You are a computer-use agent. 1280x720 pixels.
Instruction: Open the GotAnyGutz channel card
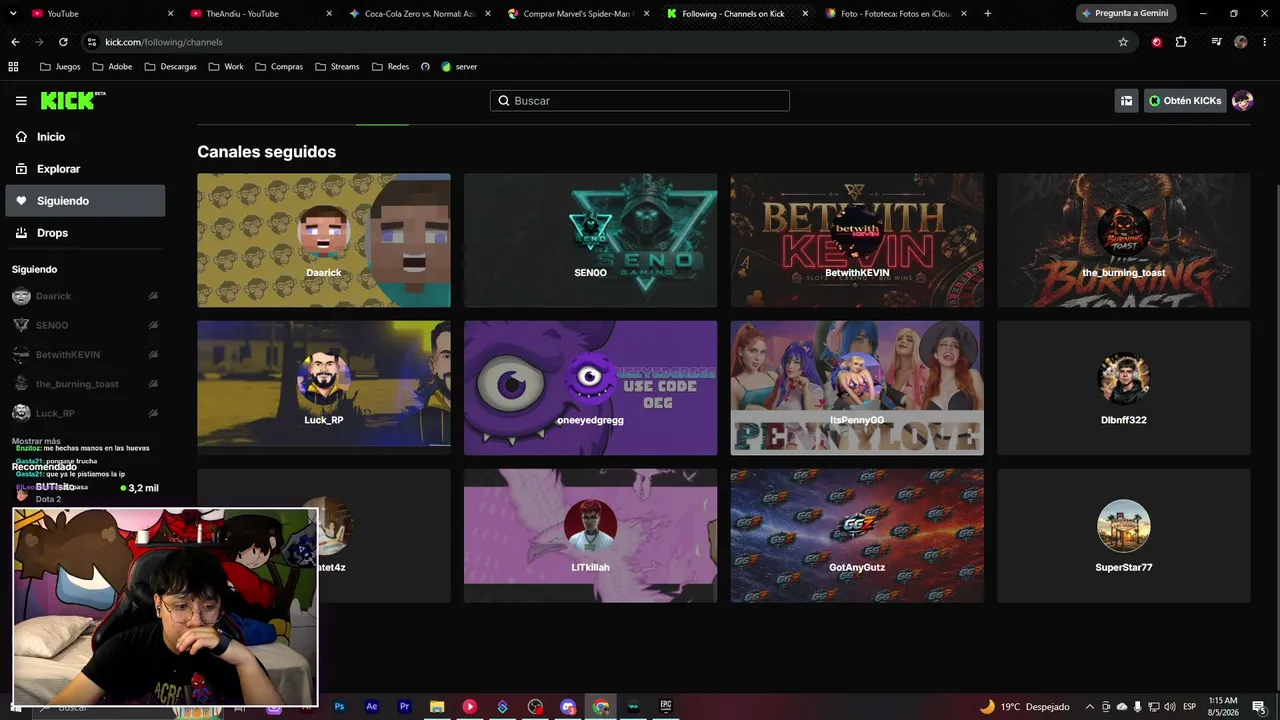click(x=857, y=536)
